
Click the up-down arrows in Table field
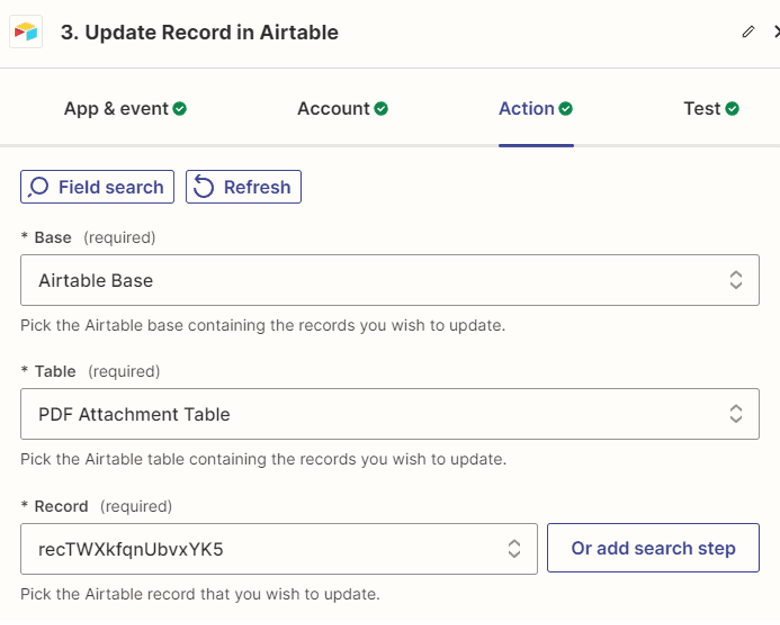[736, 414]
